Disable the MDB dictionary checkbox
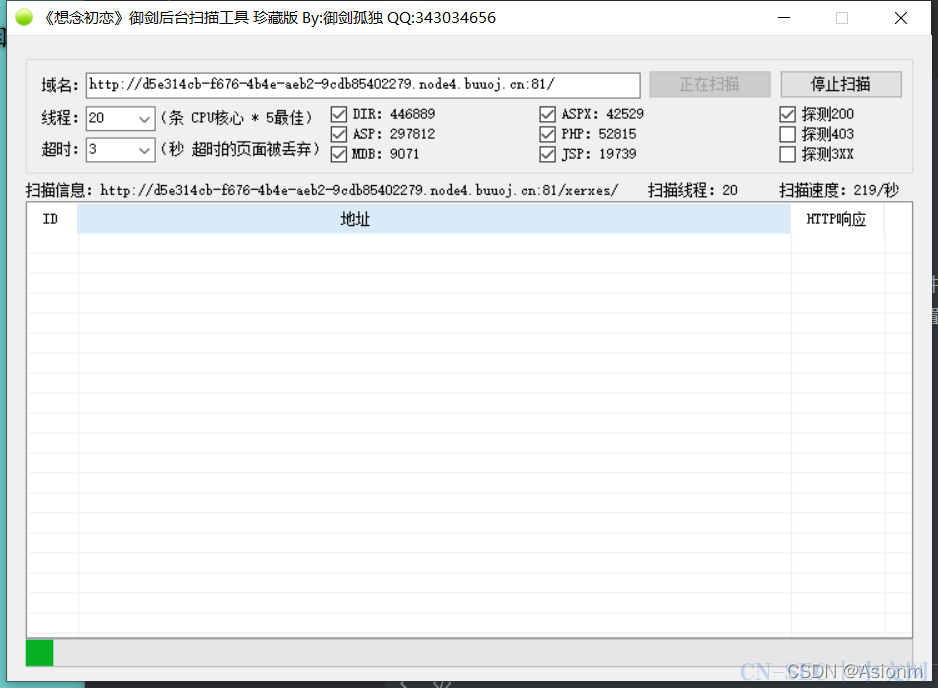938x688 pixels. 338,154
